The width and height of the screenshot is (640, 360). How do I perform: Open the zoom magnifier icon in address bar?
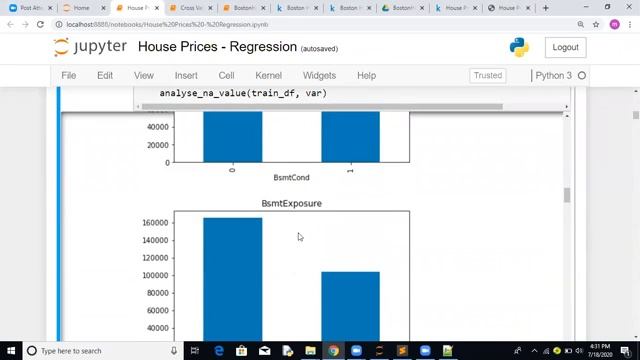580,24
